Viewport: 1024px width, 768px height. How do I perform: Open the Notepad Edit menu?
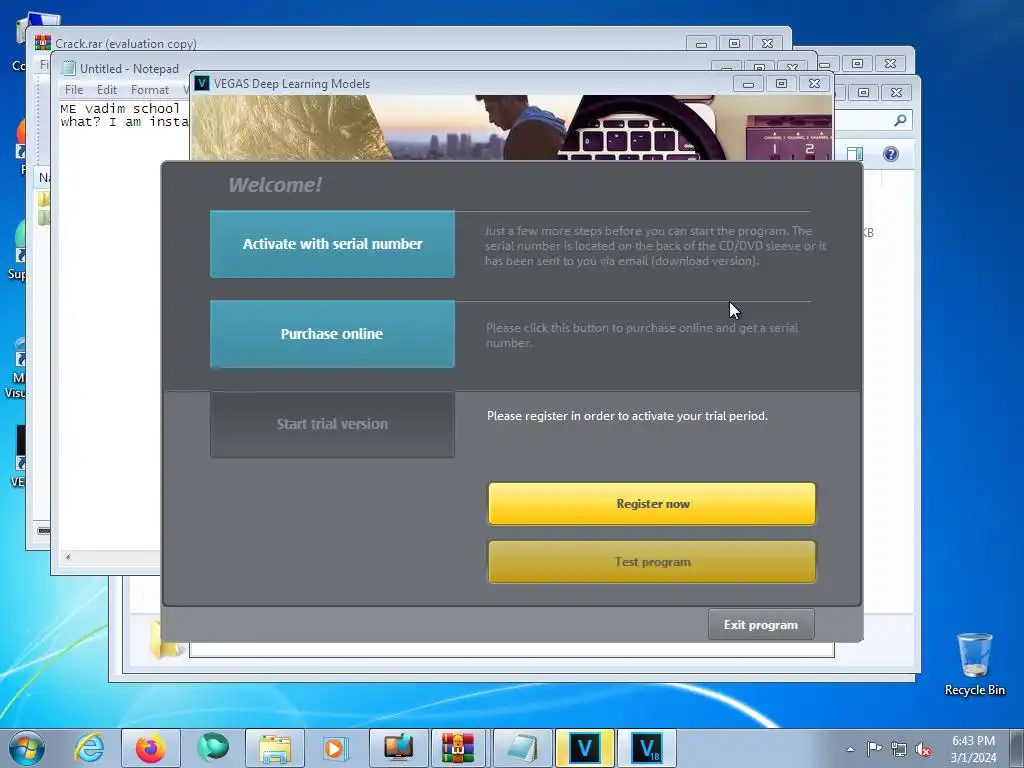pos(106,90)
